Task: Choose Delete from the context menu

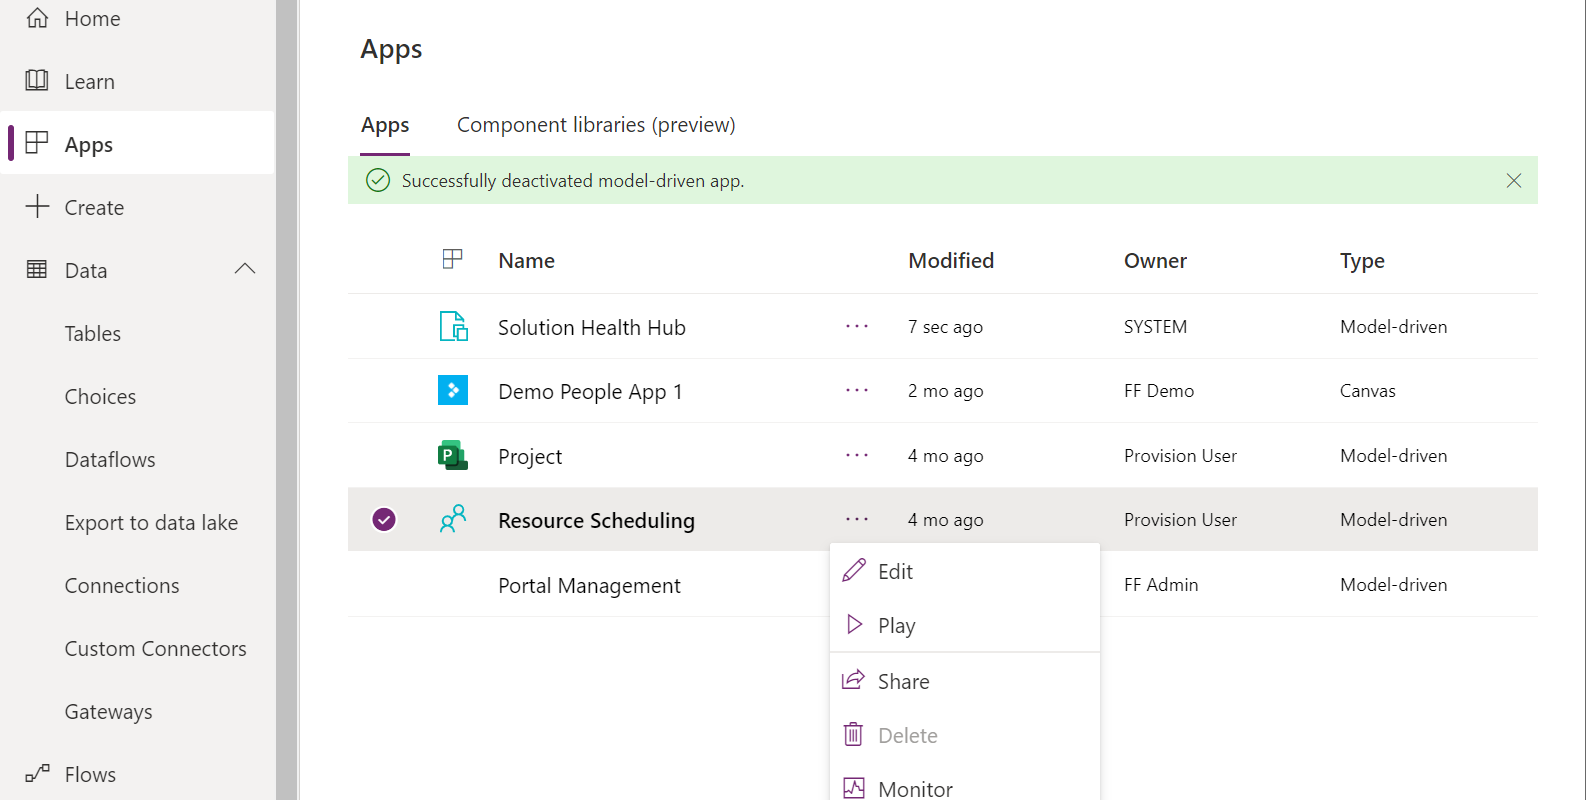Action: tap(965, 735)
